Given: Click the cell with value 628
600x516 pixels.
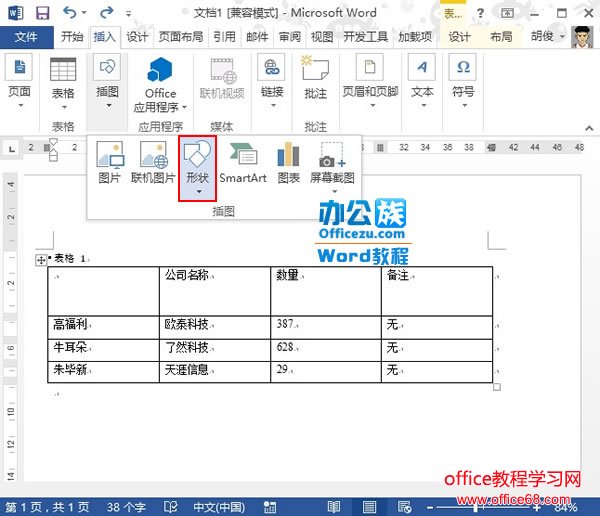Looking at the screenshot, I should point(326,350).
